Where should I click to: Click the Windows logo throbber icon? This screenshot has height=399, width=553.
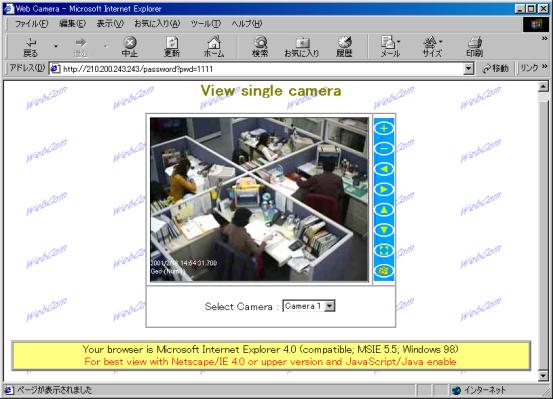point(535,24)
